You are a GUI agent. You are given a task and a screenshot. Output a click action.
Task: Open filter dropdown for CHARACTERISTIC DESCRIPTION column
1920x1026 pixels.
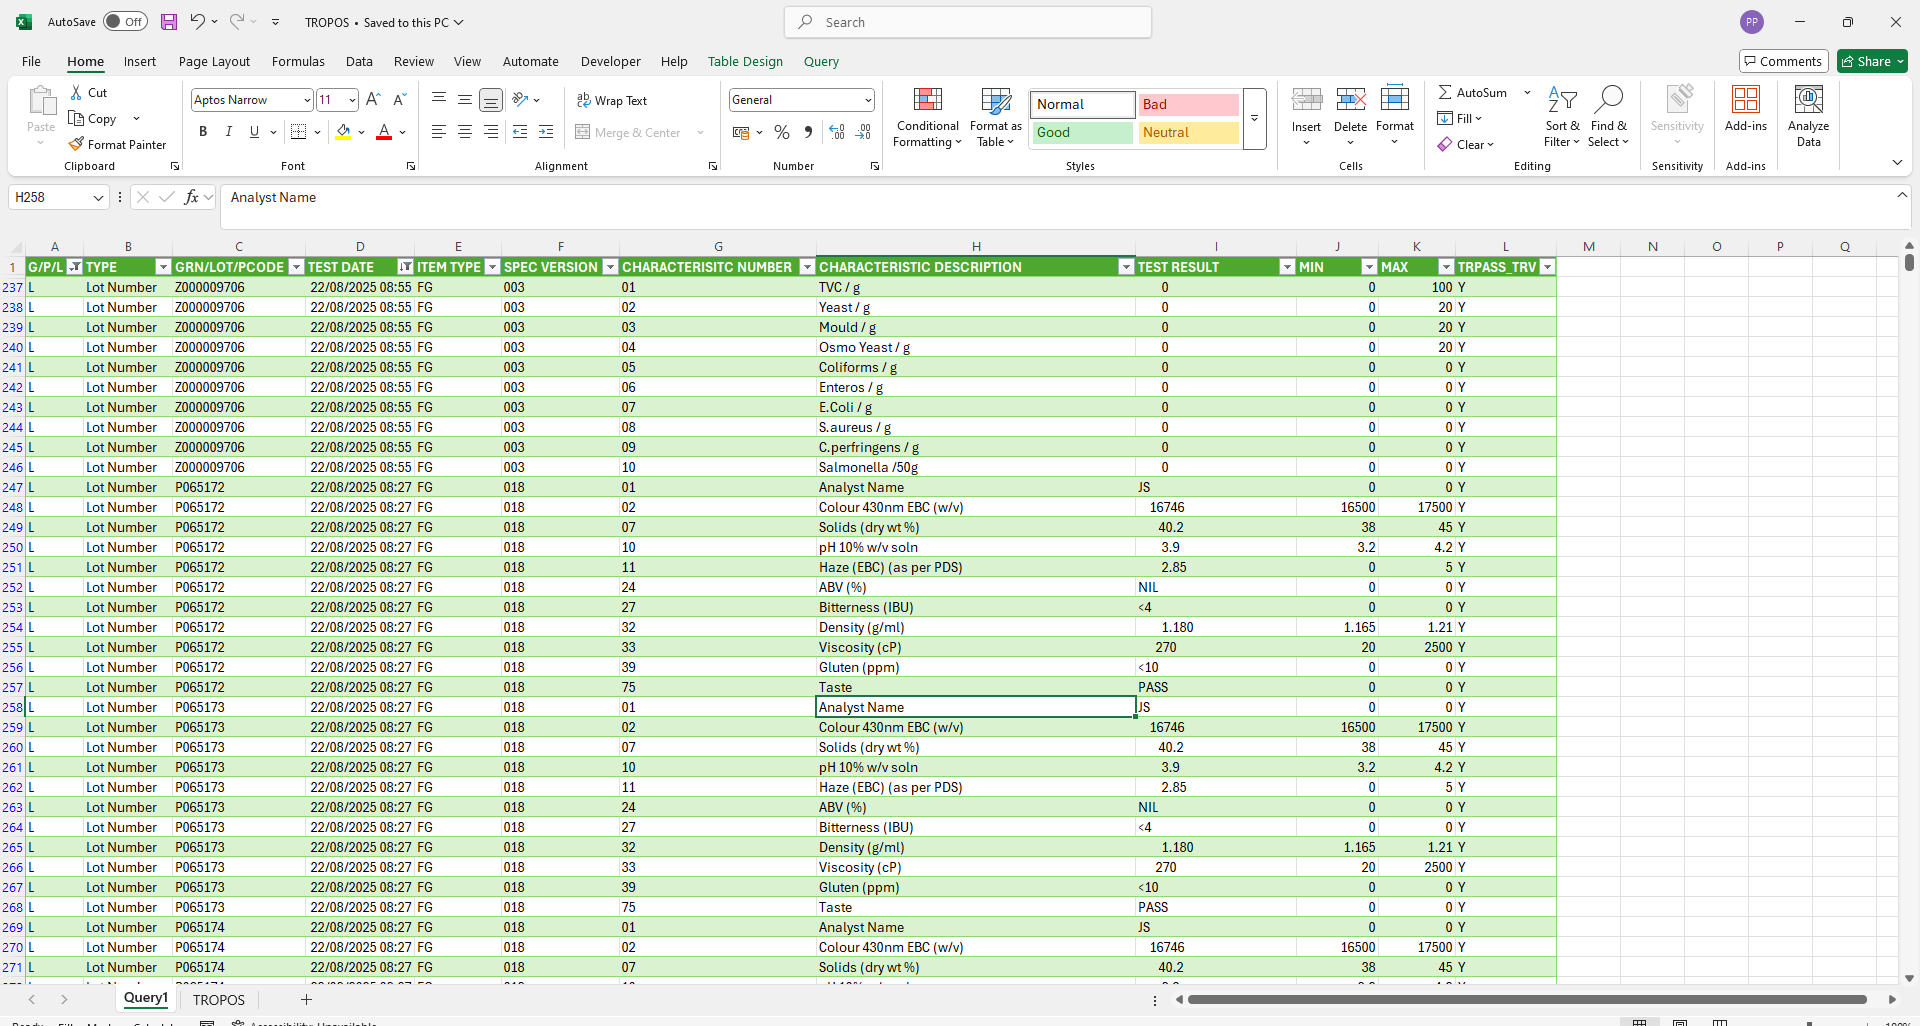click(x=1126, y=267)
